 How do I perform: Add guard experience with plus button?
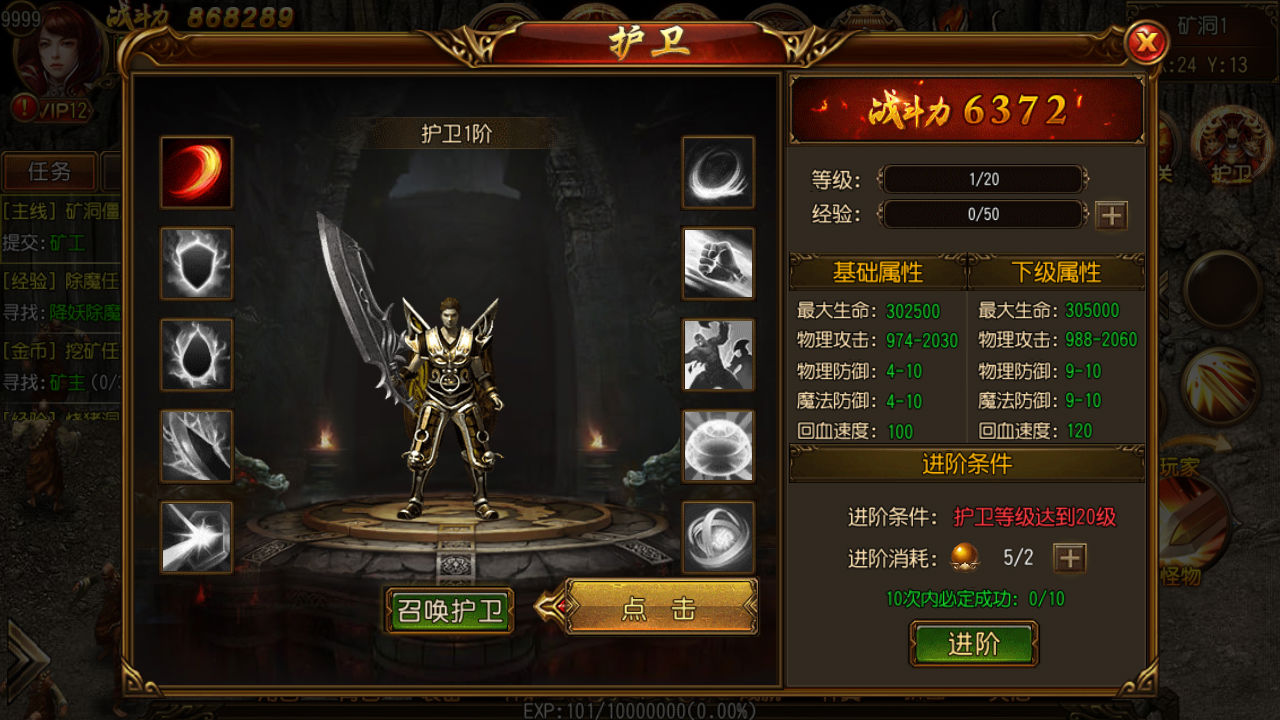pos(1111,215)
